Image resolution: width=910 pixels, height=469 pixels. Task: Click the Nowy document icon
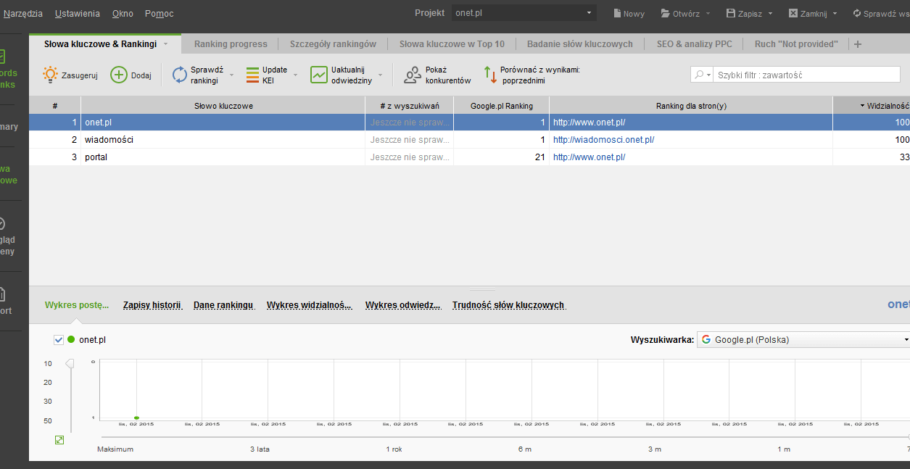pyautogui.click(x=618, y=13)
